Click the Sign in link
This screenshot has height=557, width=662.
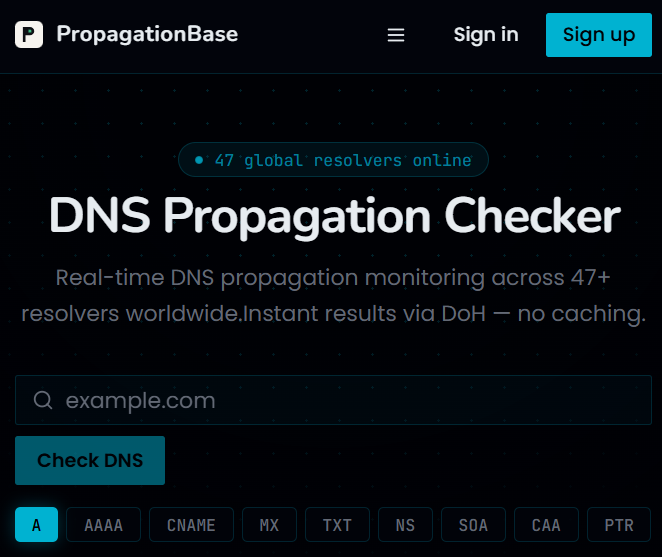pyautogui.click(x=486, y=35)
